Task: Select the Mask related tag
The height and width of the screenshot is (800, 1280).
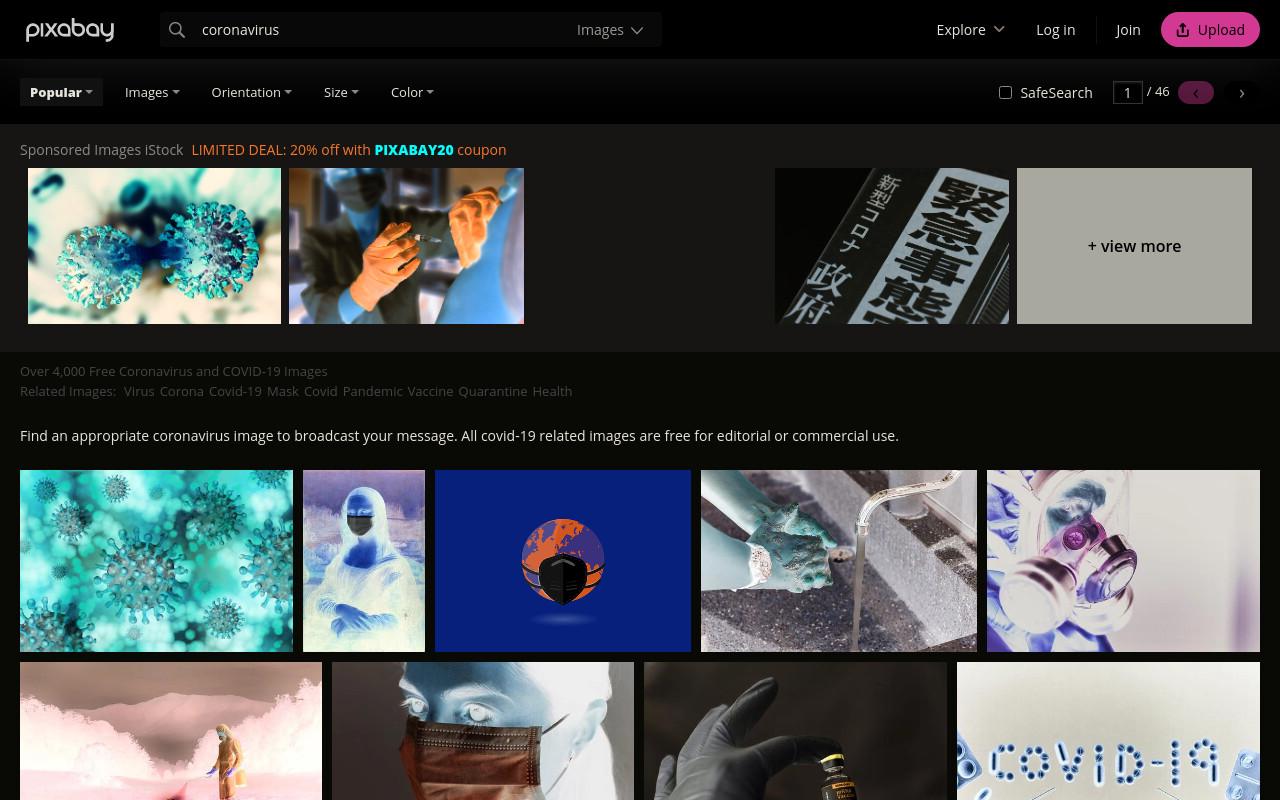Action: (x=283, y=391)
